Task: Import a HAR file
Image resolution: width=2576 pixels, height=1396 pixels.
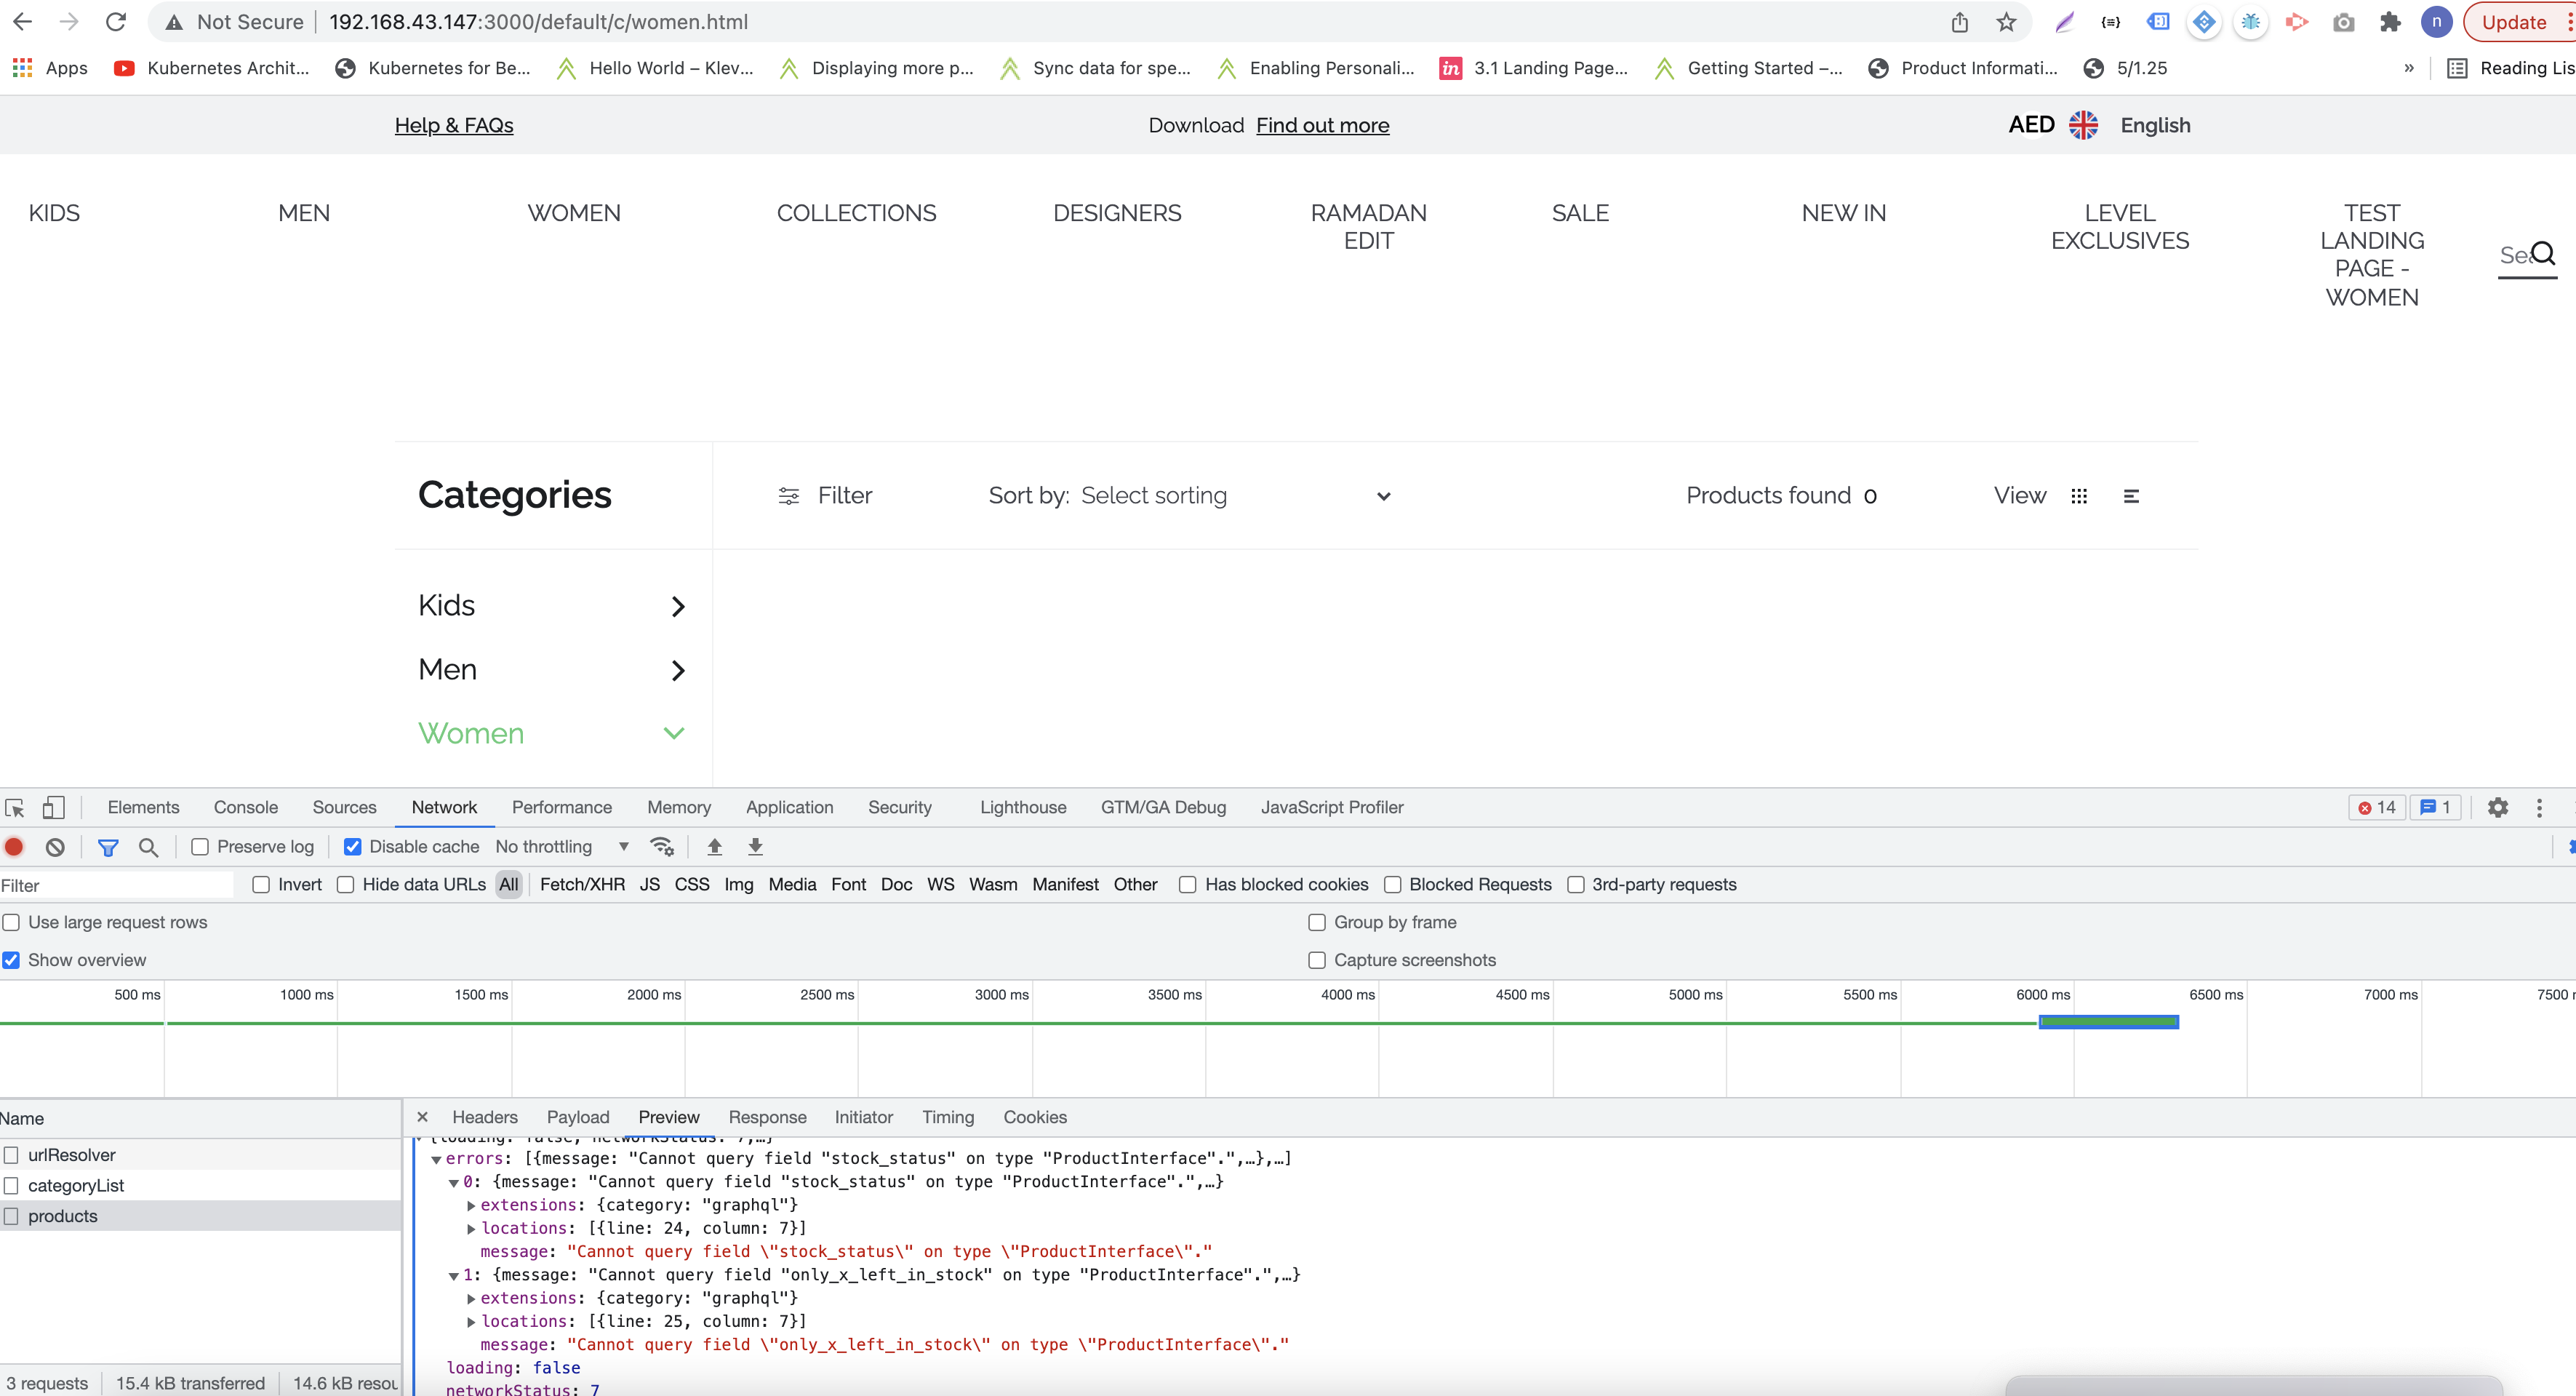Action: pyautogui.click(x=714, y=846)
